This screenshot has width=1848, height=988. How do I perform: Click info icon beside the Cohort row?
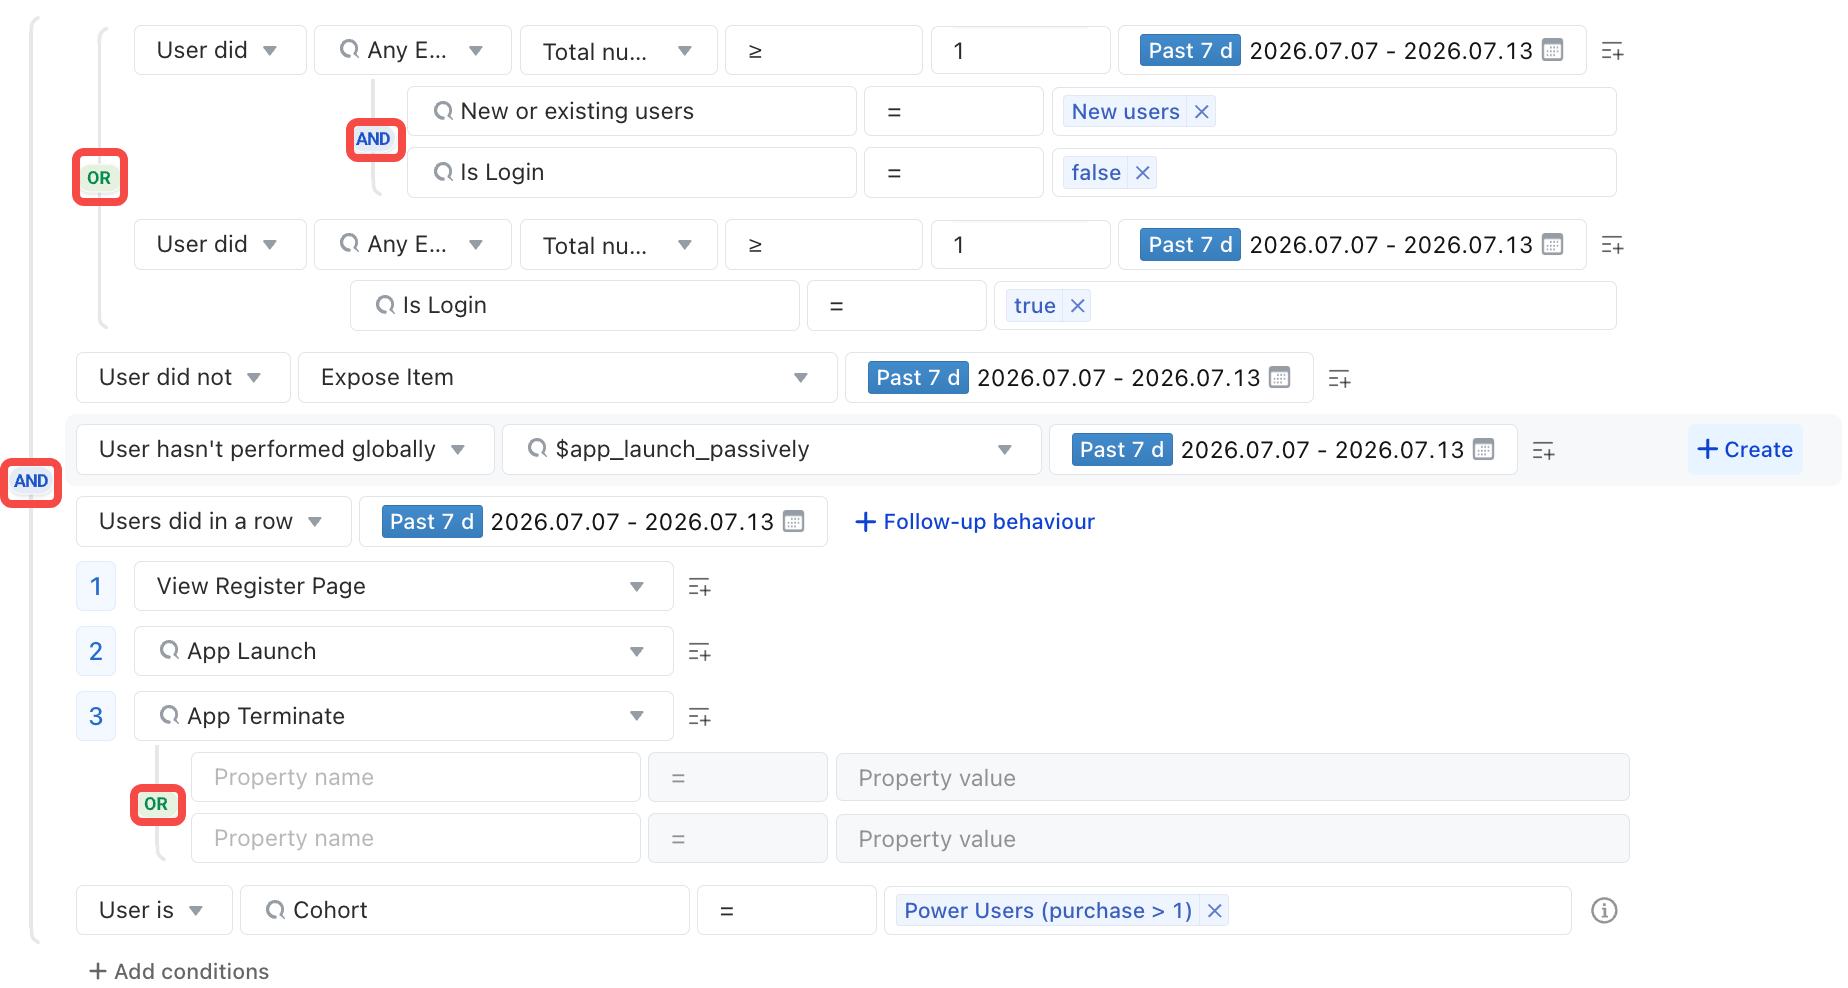(x=1604, y=911)
